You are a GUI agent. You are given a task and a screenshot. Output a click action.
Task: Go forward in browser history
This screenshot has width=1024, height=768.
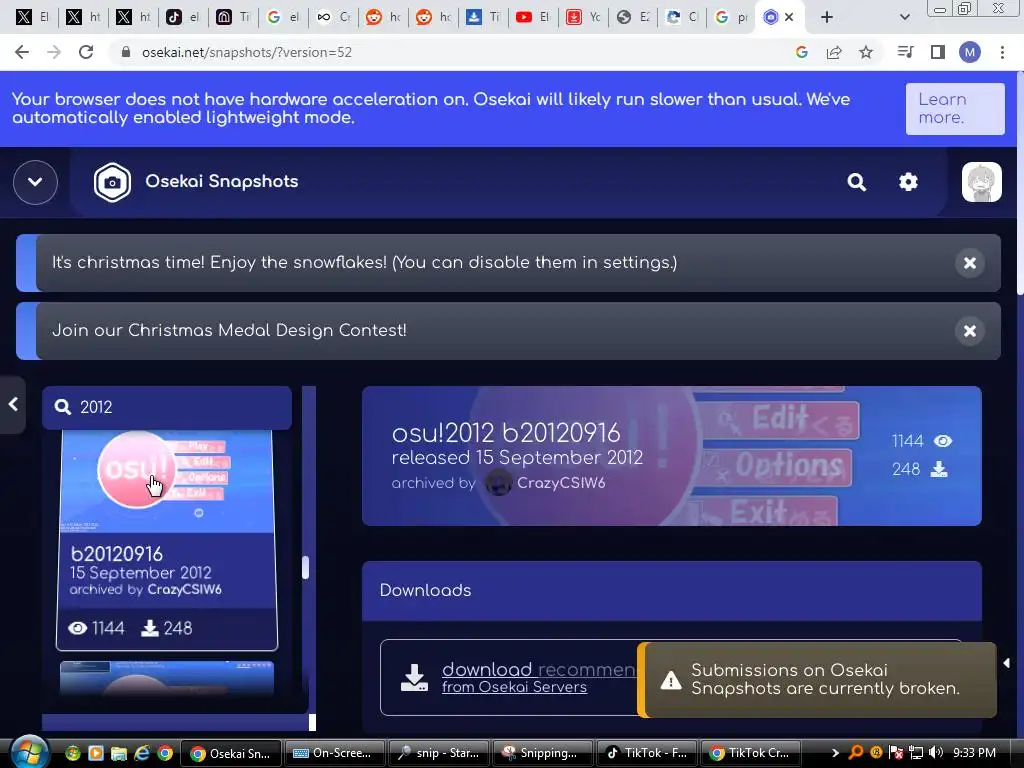(54, 52)
